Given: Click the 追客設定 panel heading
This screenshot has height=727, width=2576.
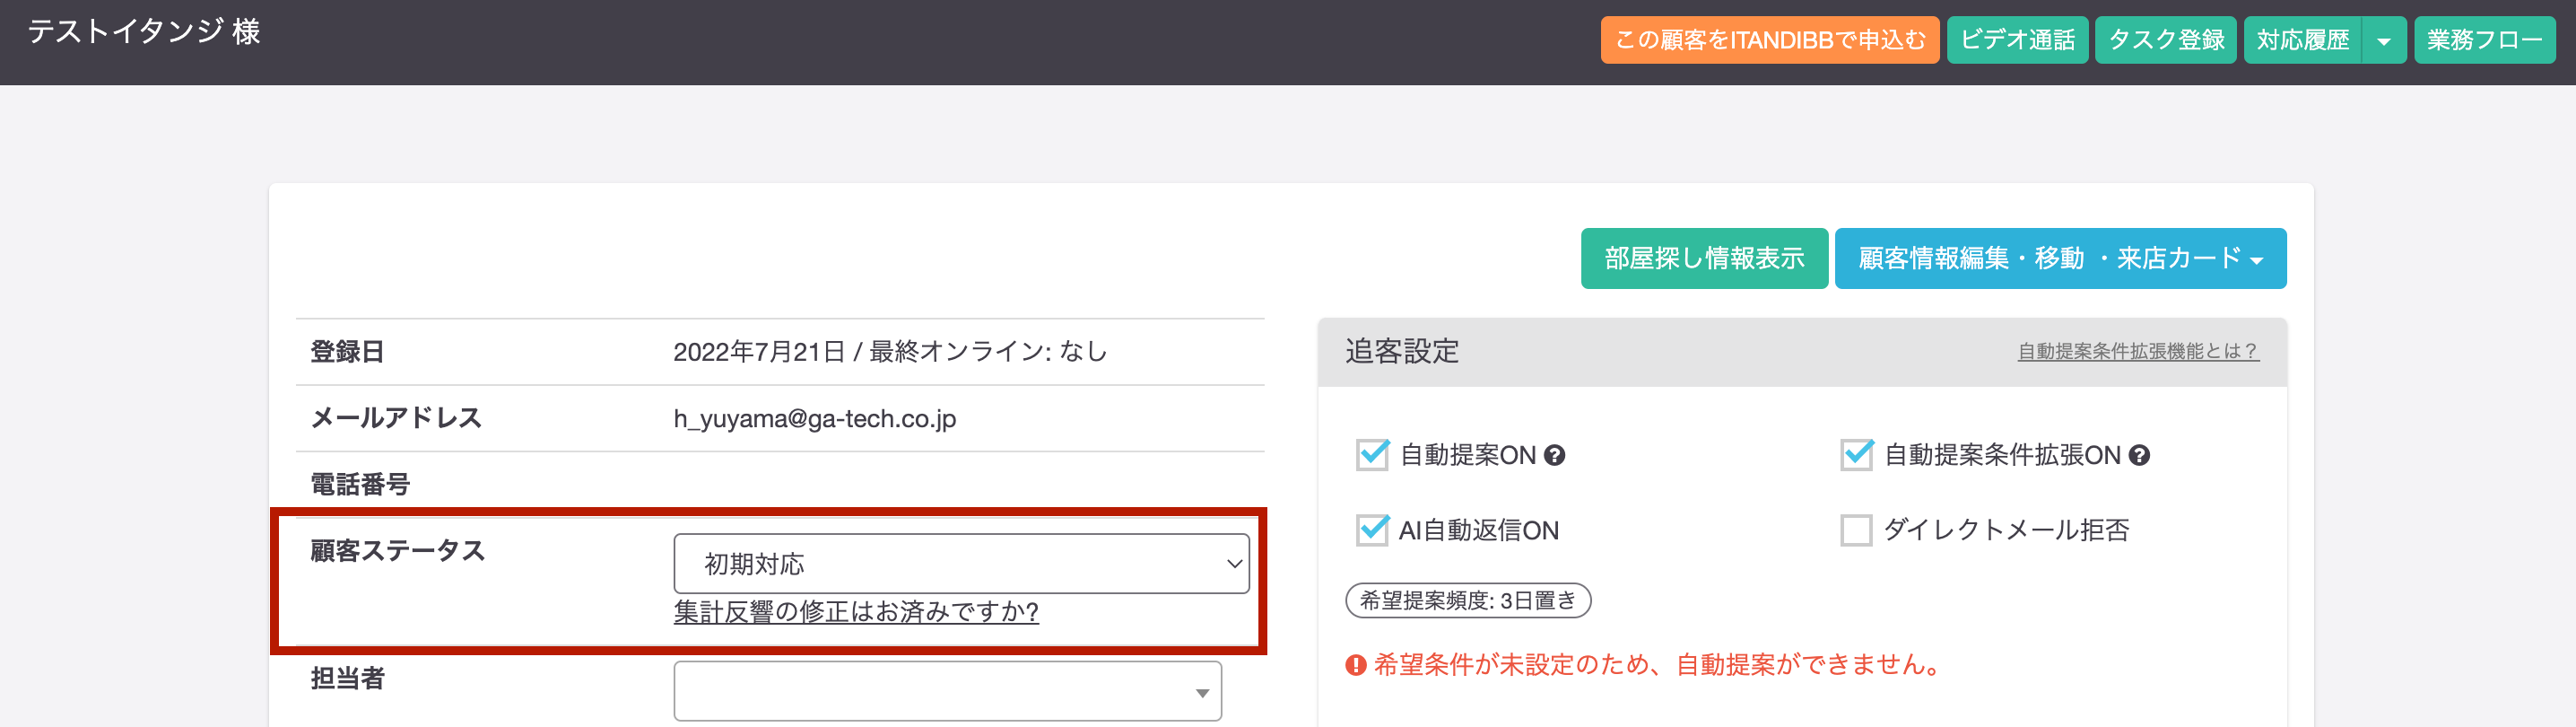Looking at the screenshot, I should (x=1402, y=351).
